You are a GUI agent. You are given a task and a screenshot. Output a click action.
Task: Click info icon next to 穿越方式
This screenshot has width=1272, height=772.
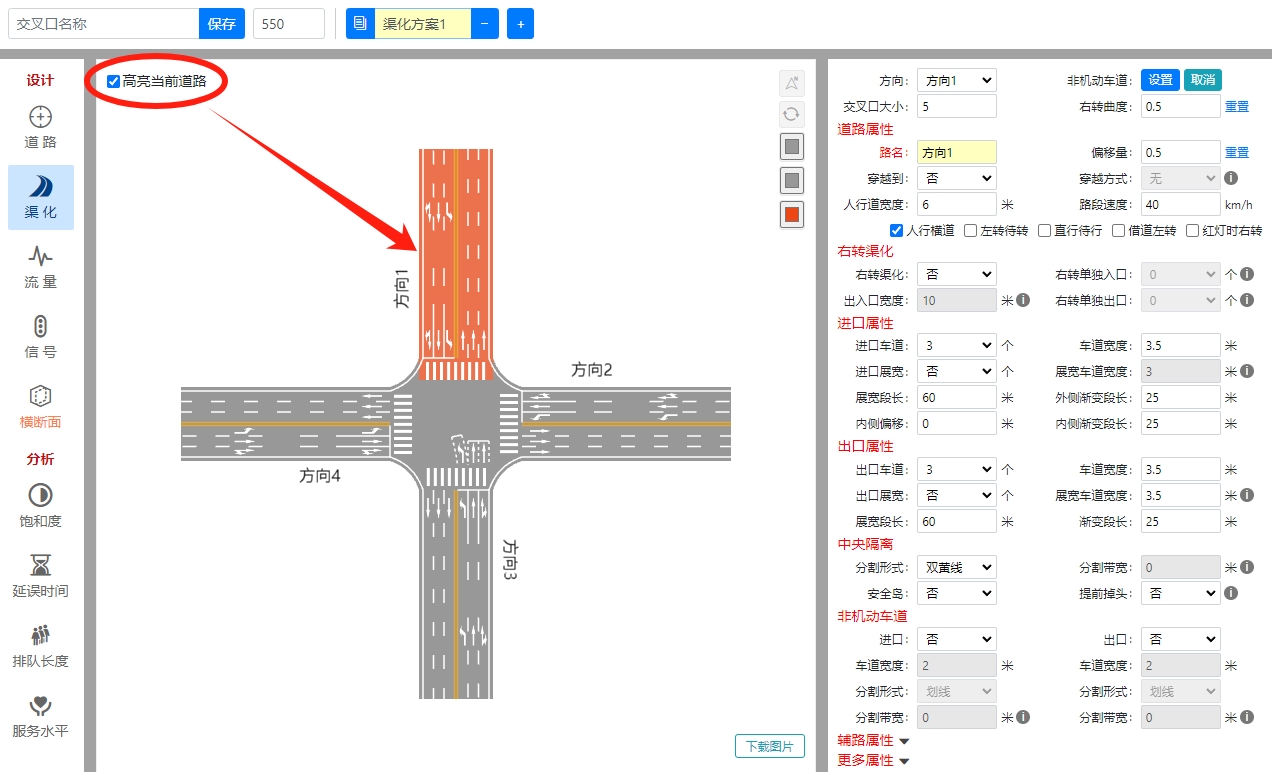[1231, 178]
